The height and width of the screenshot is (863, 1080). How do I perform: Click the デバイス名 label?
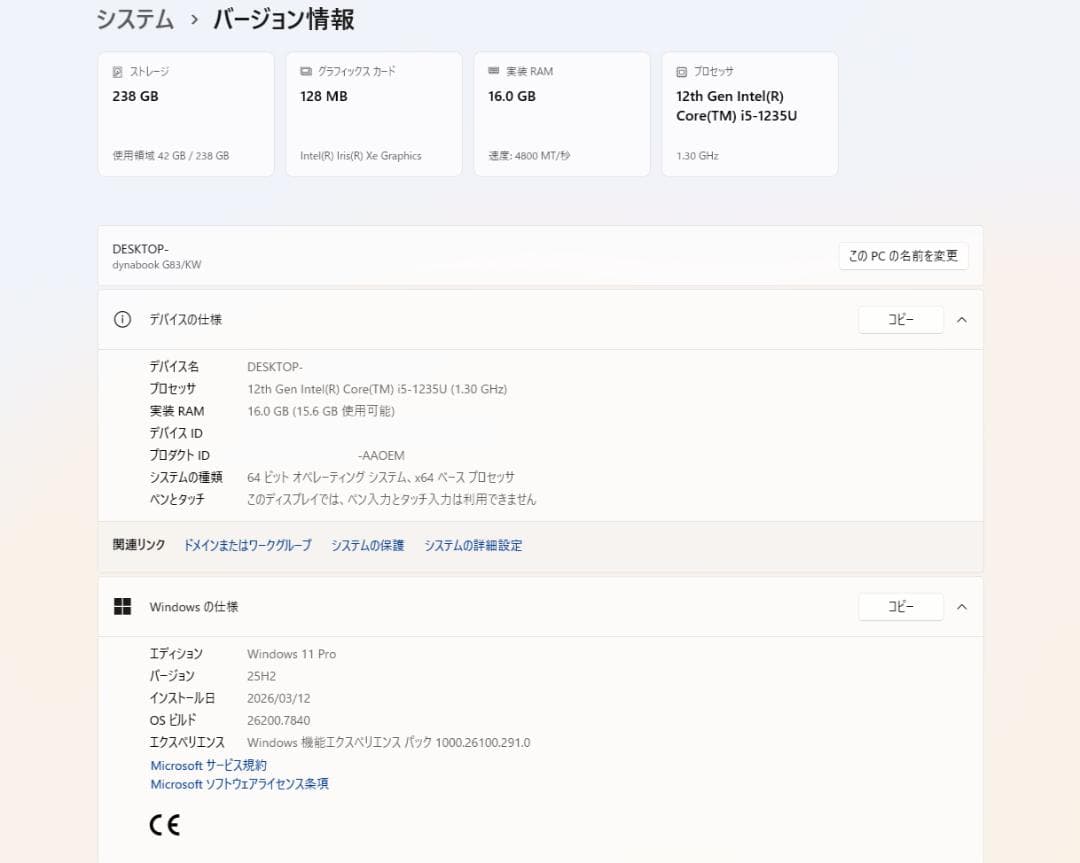coord(174,367)
